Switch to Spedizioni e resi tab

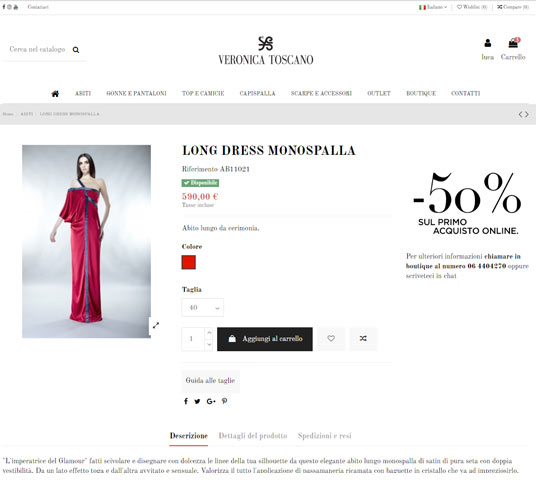tap(324, 436)
